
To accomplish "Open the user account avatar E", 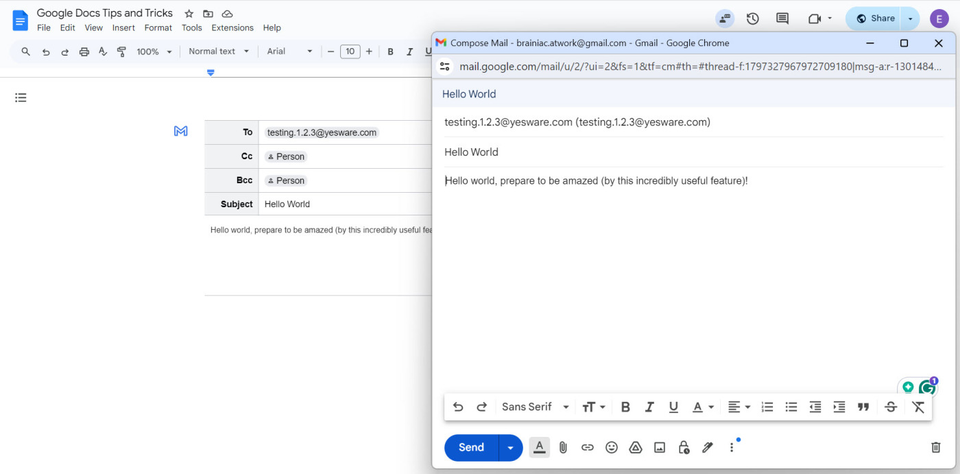I will (x=939, y=18).
